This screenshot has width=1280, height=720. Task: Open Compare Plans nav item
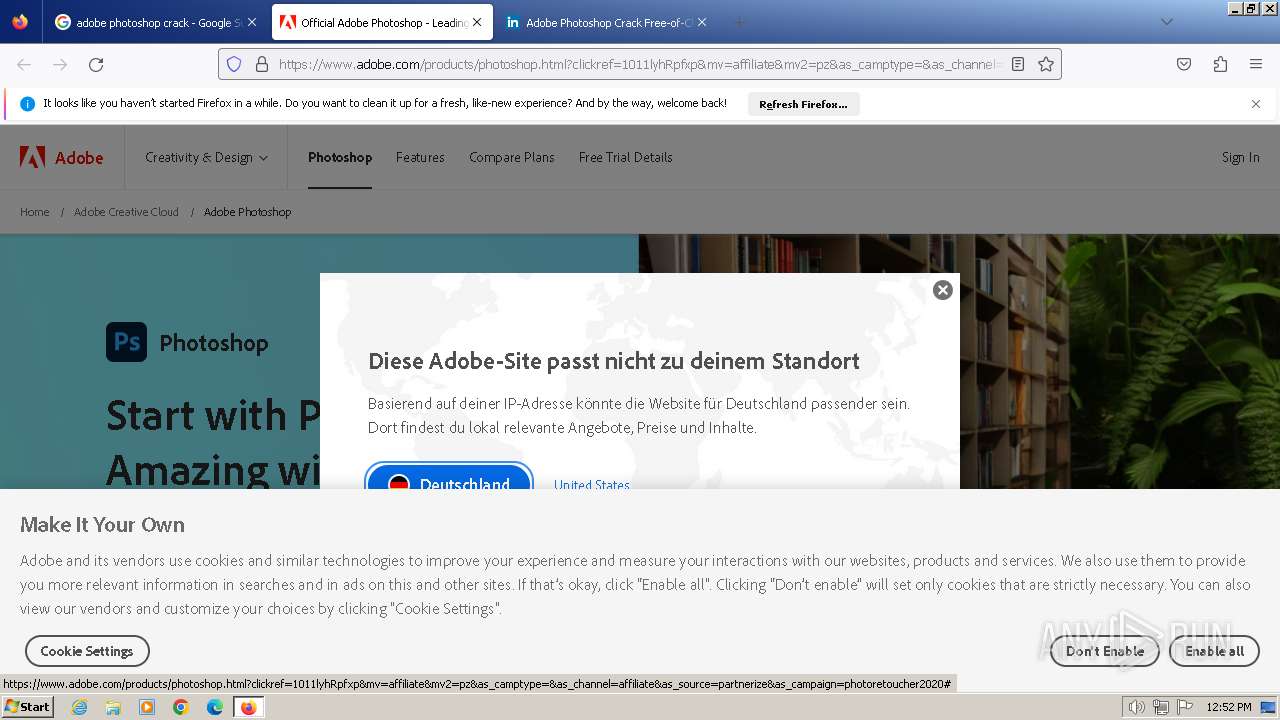pos(511,157)
